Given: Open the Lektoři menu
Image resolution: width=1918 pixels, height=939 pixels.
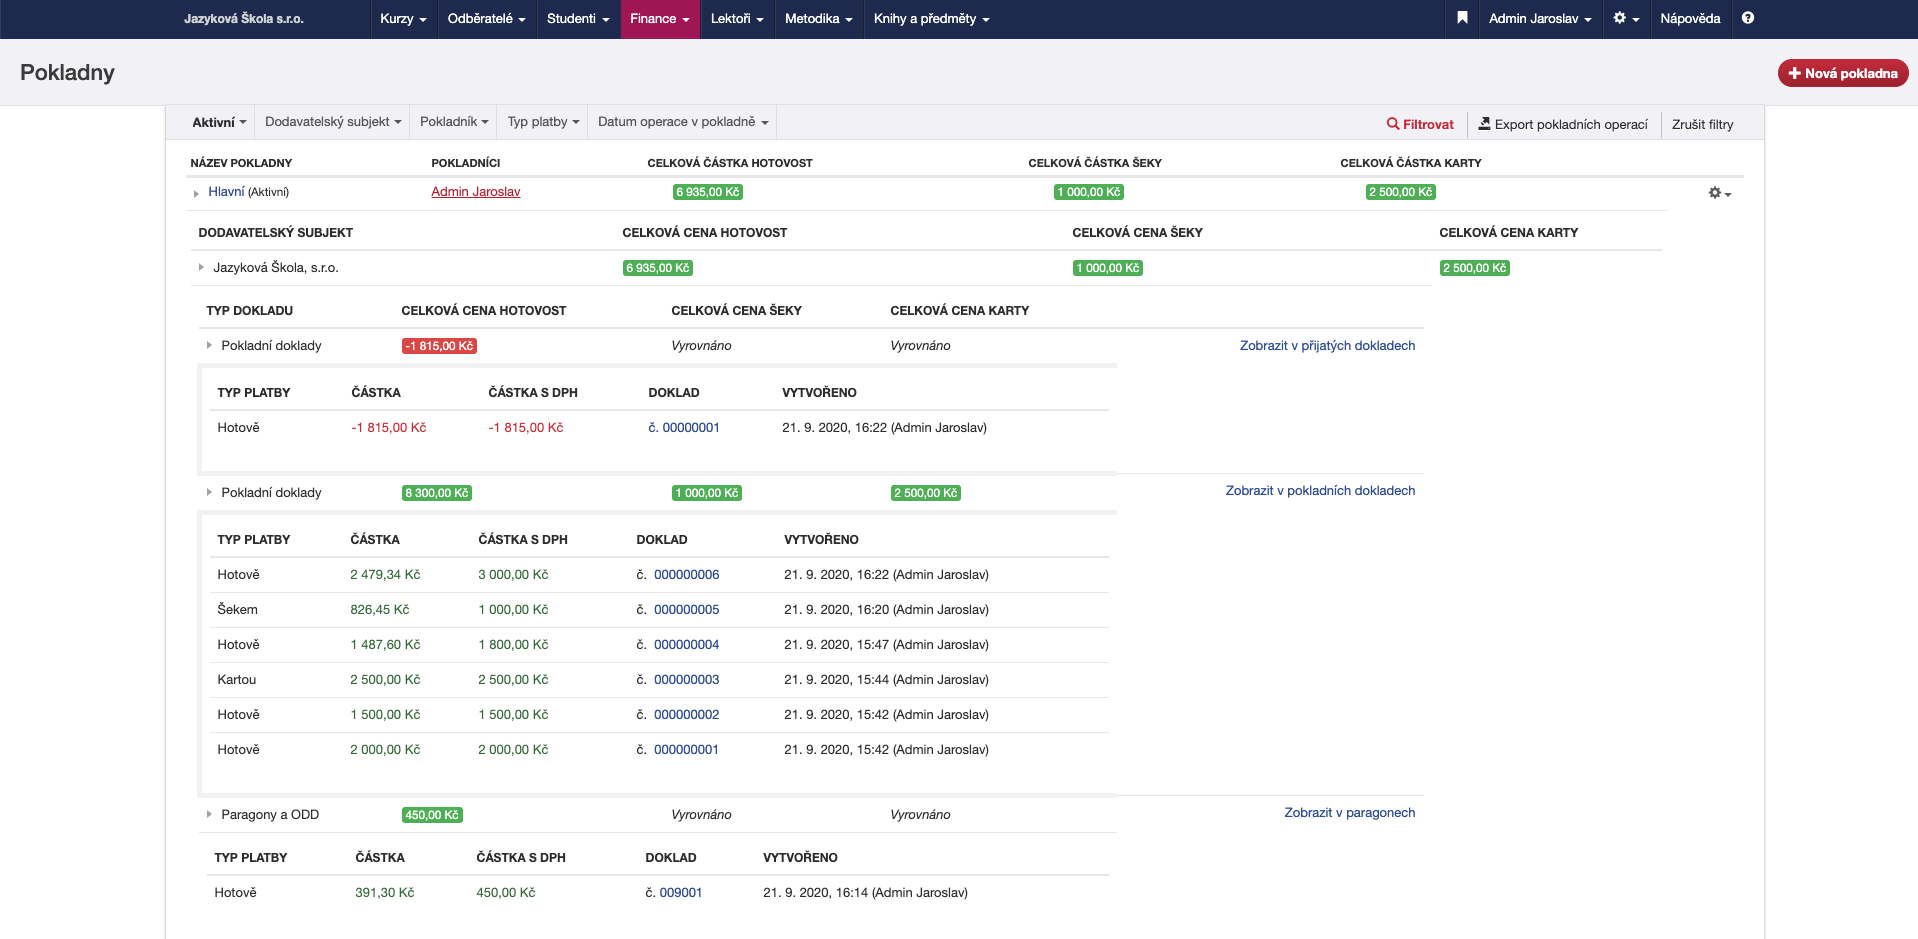Looking at the screenshot, I should pos(737,19).
